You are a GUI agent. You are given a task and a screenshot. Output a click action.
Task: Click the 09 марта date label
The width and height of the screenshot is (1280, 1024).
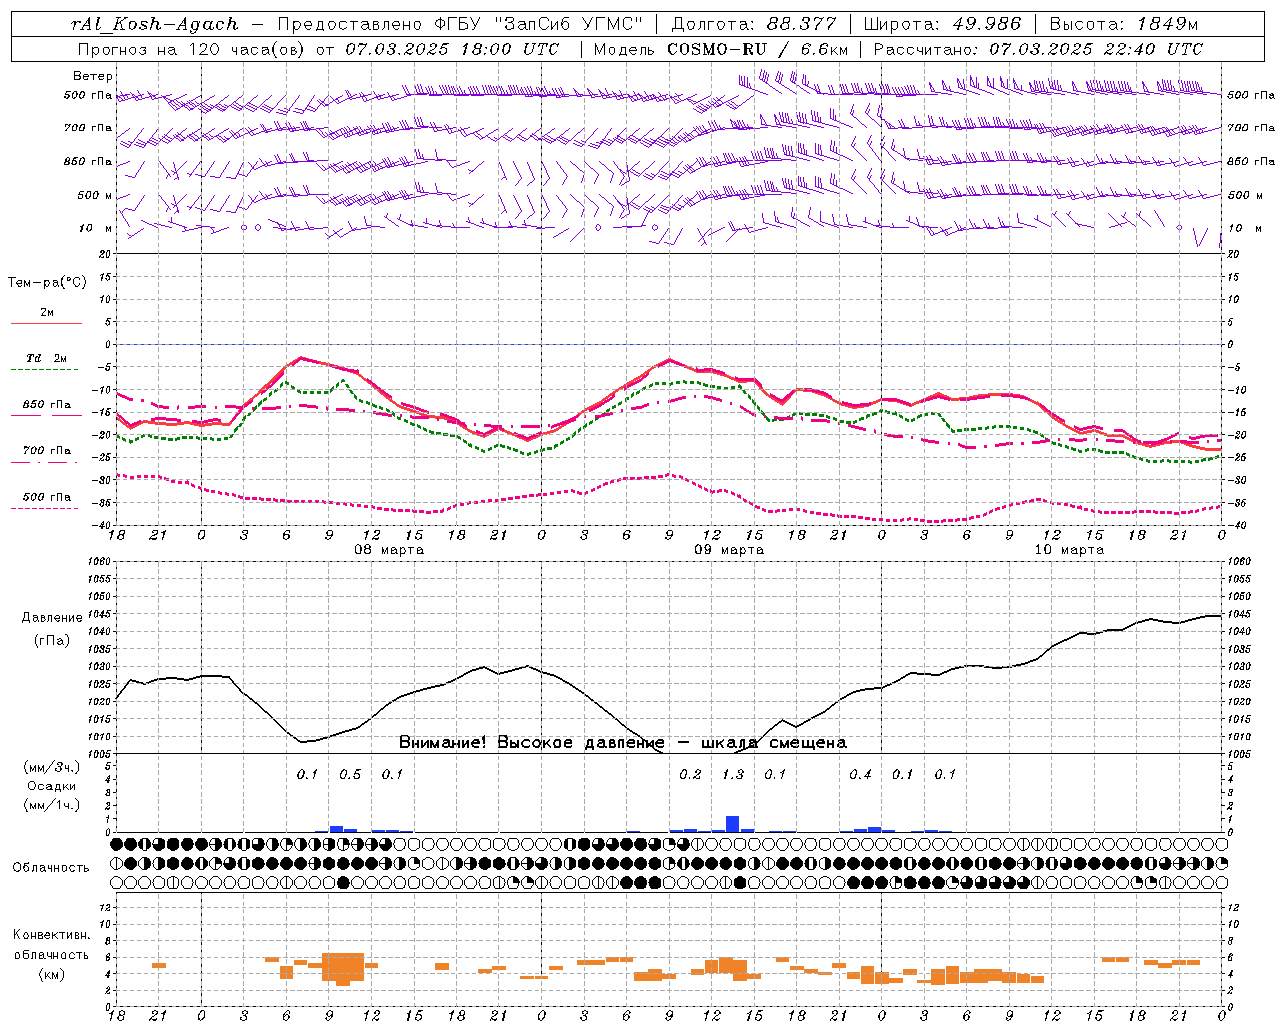[x=729, y=550]
